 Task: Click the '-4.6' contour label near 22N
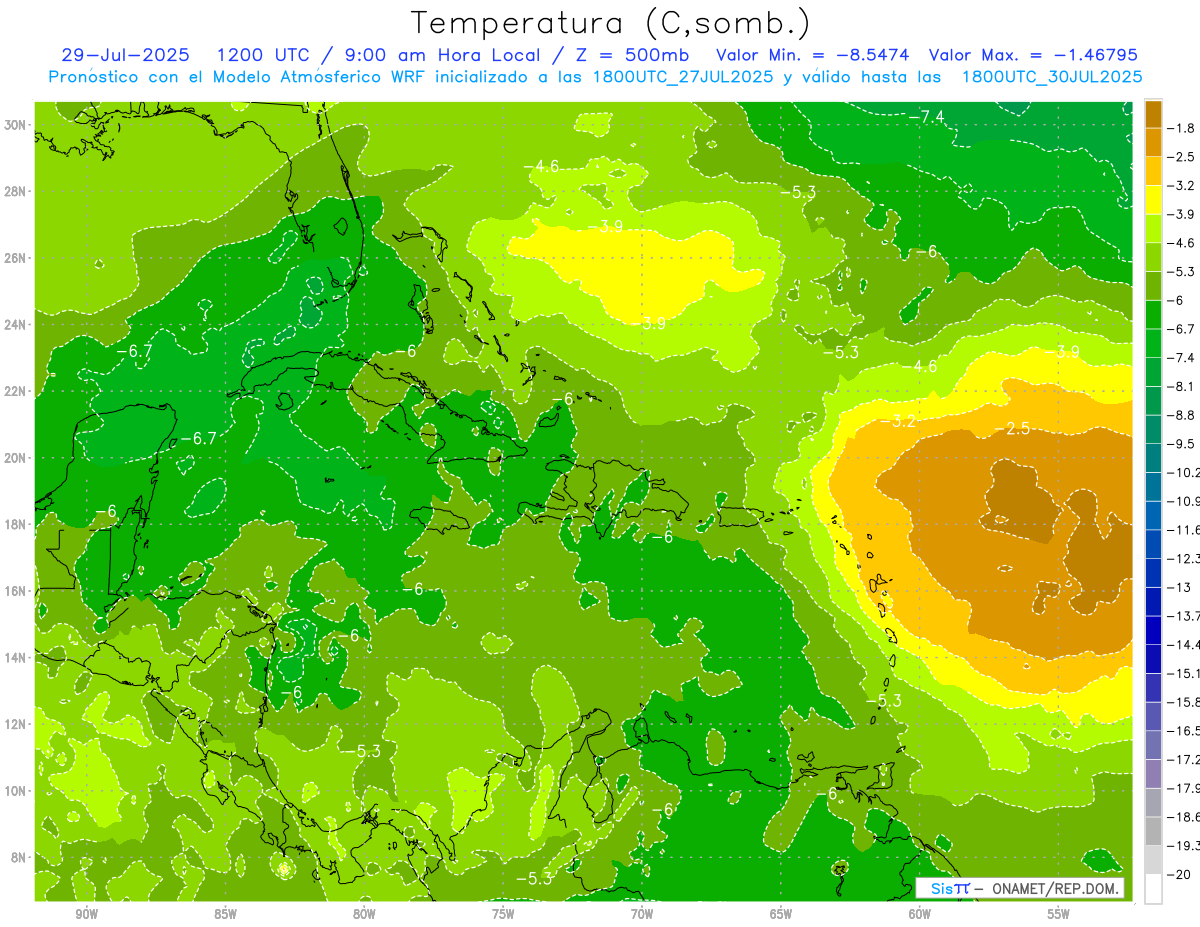(x=921, y=366)
